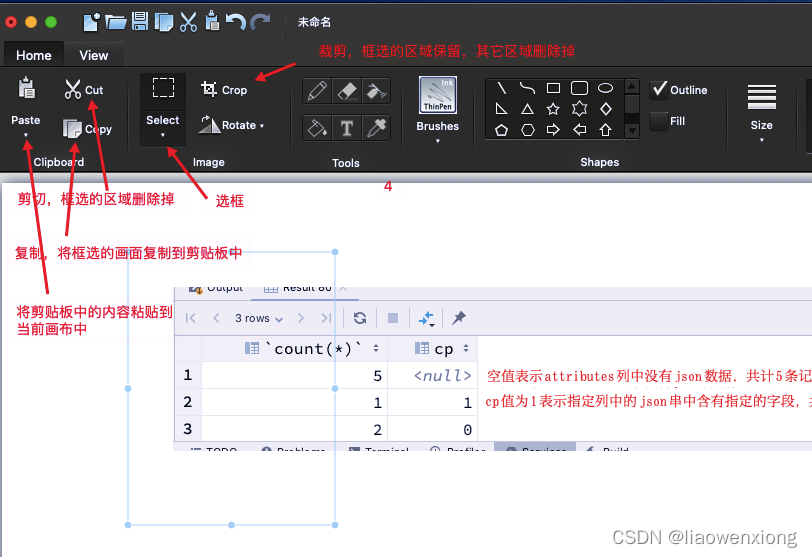812x557 pixels.
Task: Choose the Right triangle shape
Action: [x=501, y=109]
